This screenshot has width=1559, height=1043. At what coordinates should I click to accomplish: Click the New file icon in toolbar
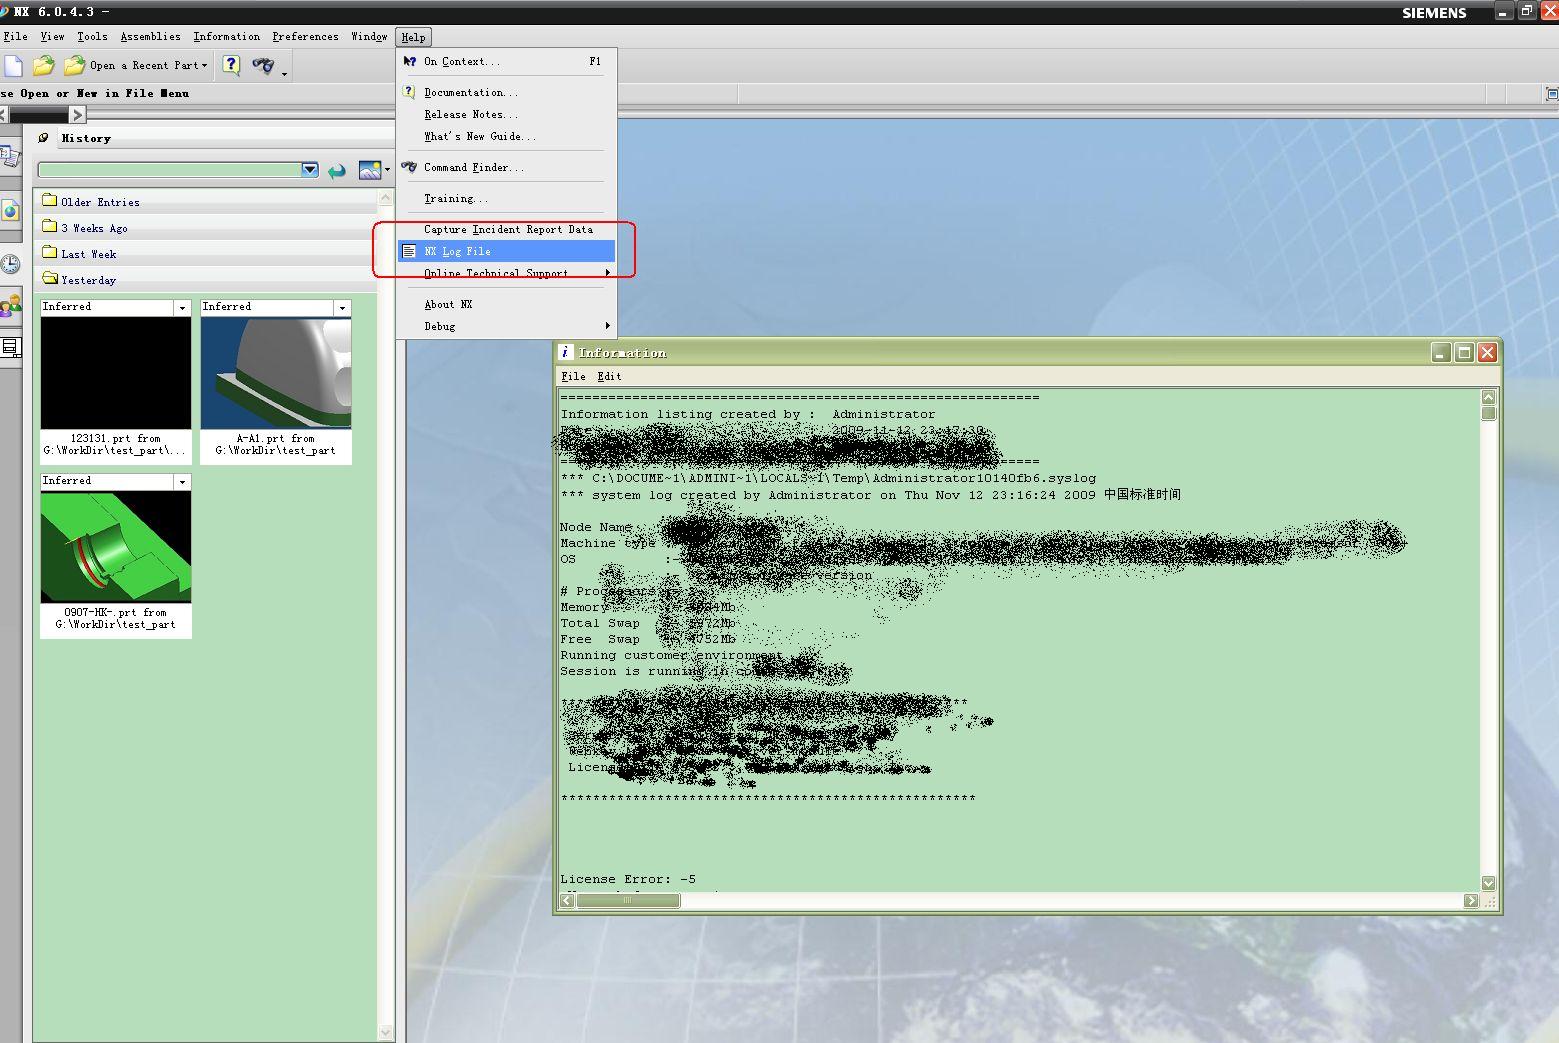(13, 66)
